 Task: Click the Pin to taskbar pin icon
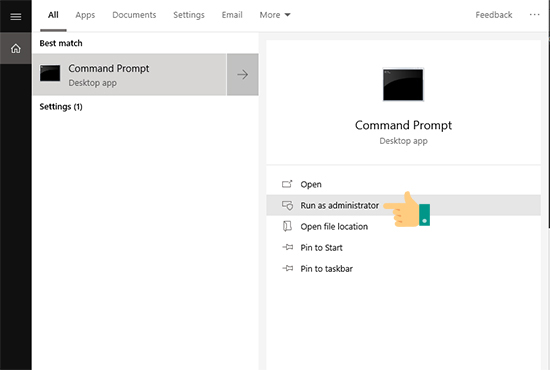(x=288, y=268)
